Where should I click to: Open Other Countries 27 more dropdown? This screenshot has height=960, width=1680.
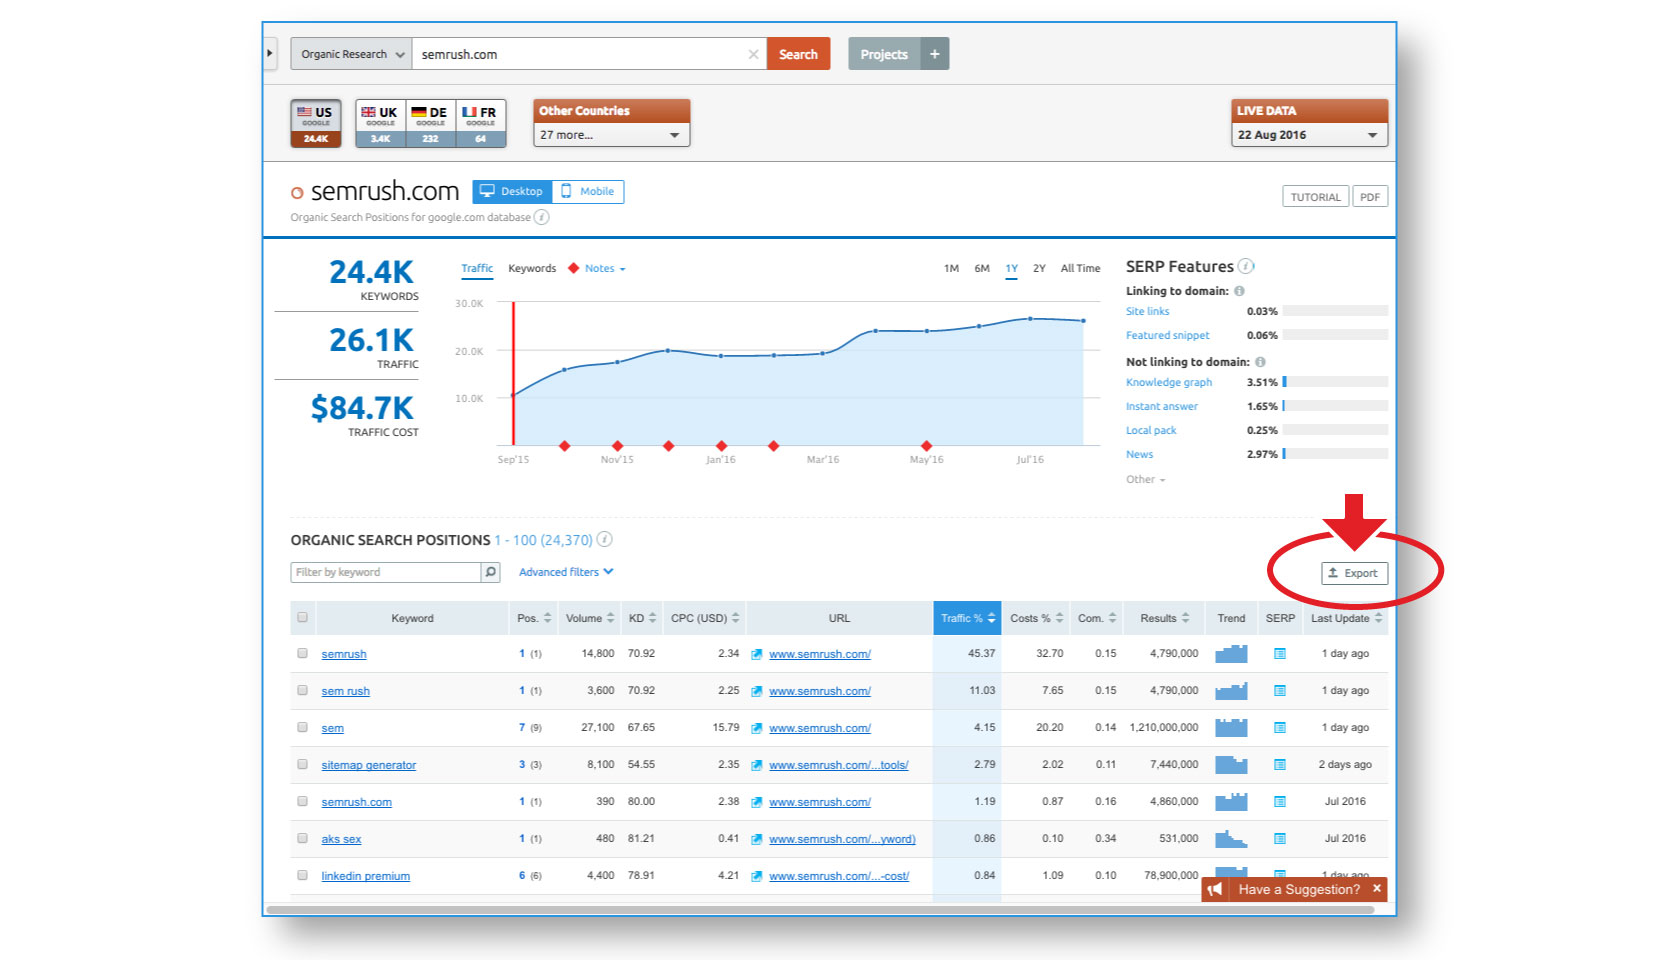pos(611,135)
